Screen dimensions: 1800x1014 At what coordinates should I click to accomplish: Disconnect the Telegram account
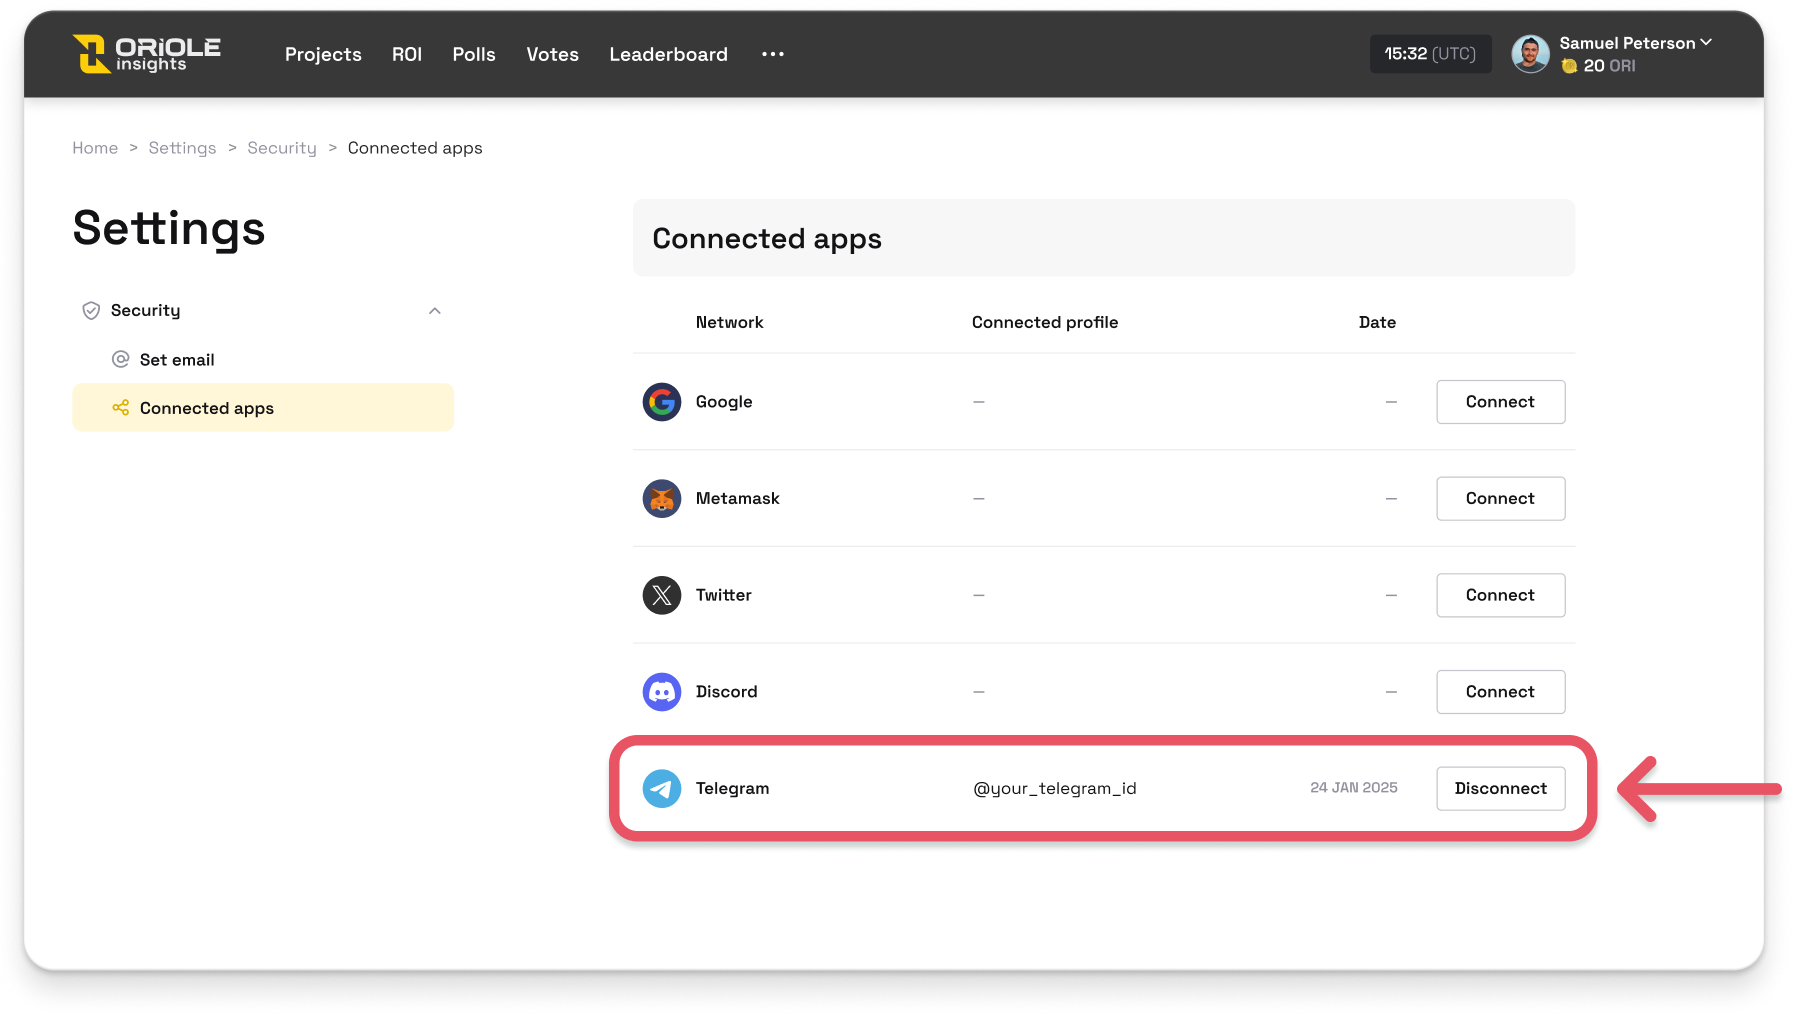pyautogui.click(x=1500, y=789)
